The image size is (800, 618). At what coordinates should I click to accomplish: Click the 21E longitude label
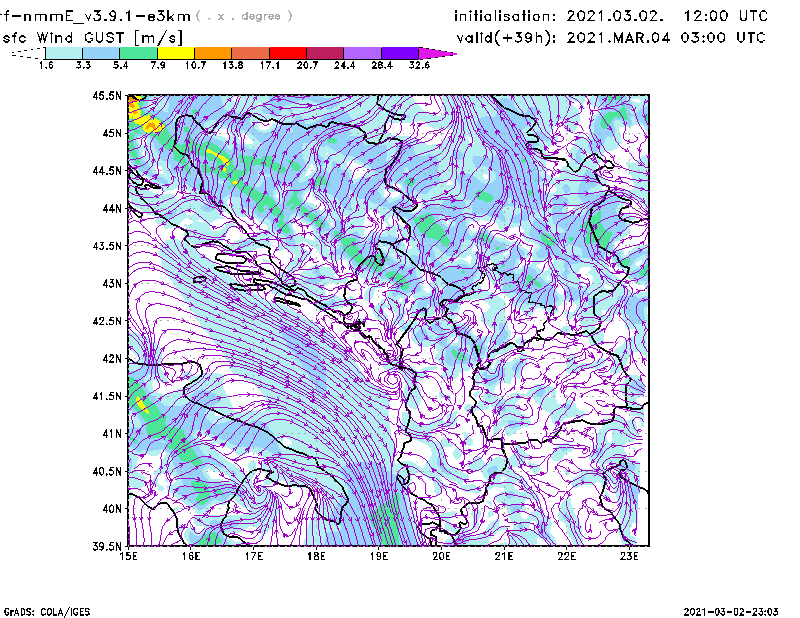pyautogui.click(x=504, y=556)
